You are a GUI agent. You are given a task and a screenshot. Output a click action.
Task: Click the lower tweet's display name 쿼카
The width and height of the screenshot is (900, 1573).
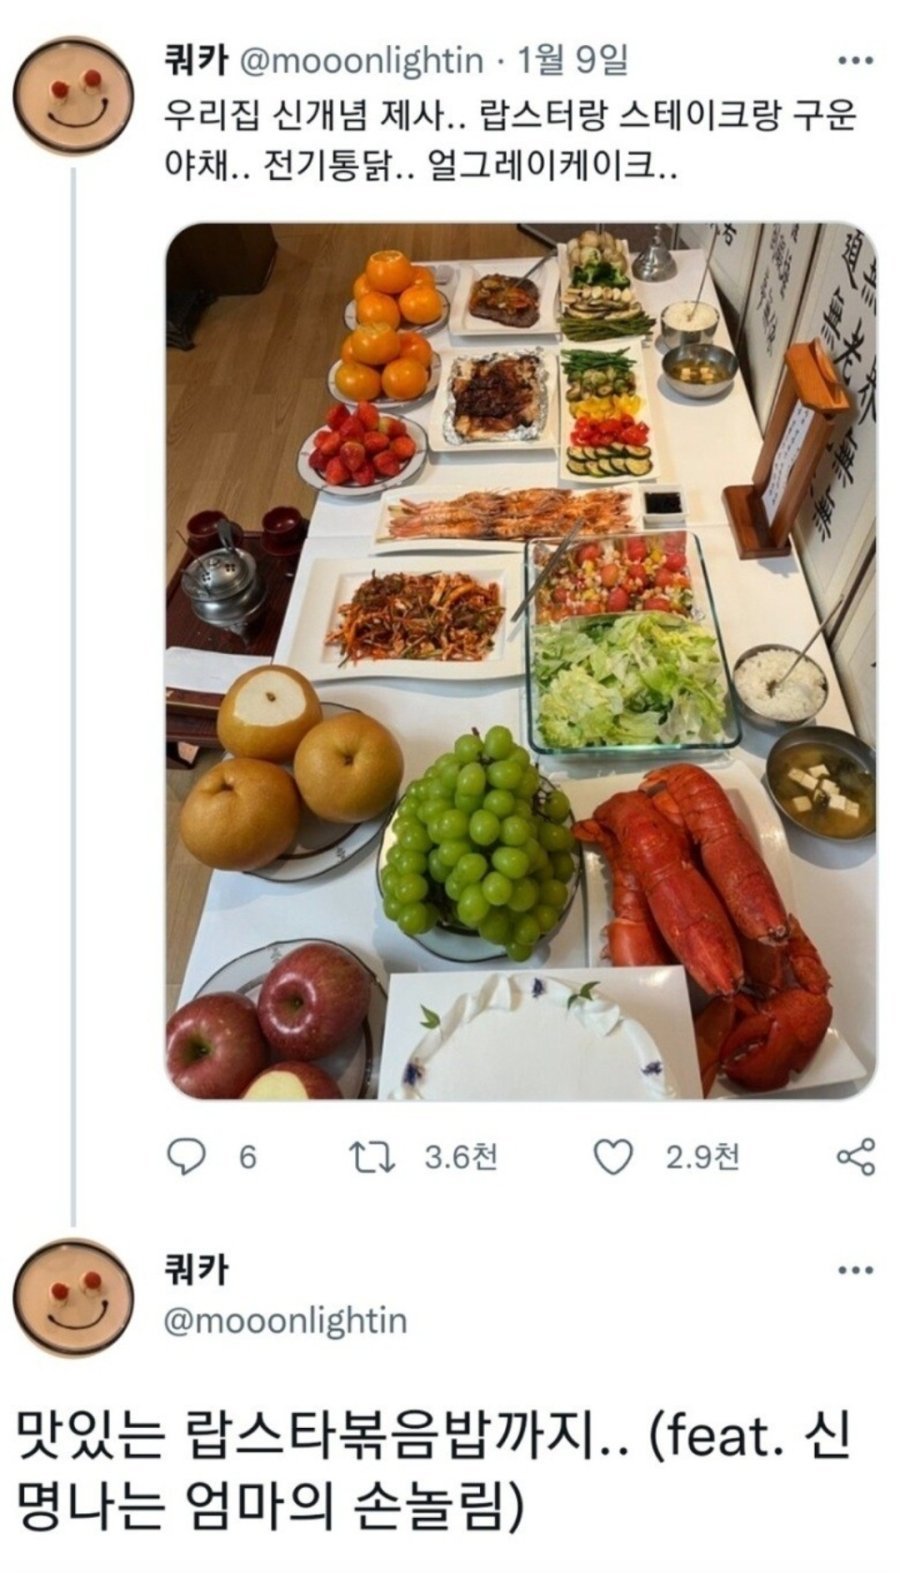click(x=196, y=1271)
